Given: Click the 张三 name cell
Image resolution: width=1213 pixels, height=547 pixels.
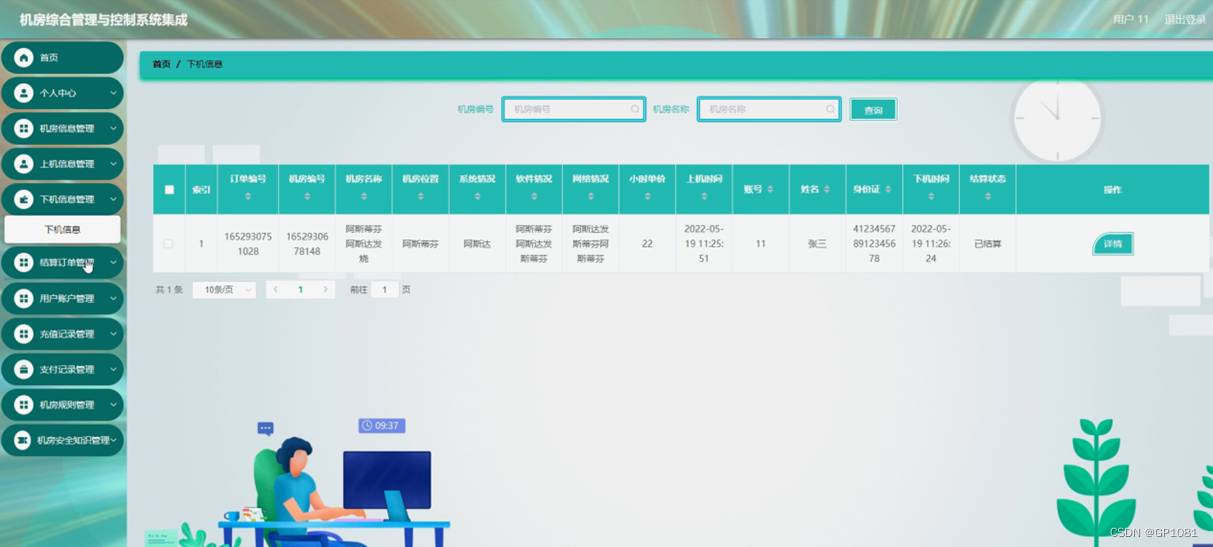Looking at the screenshot, I should point(817,244).
